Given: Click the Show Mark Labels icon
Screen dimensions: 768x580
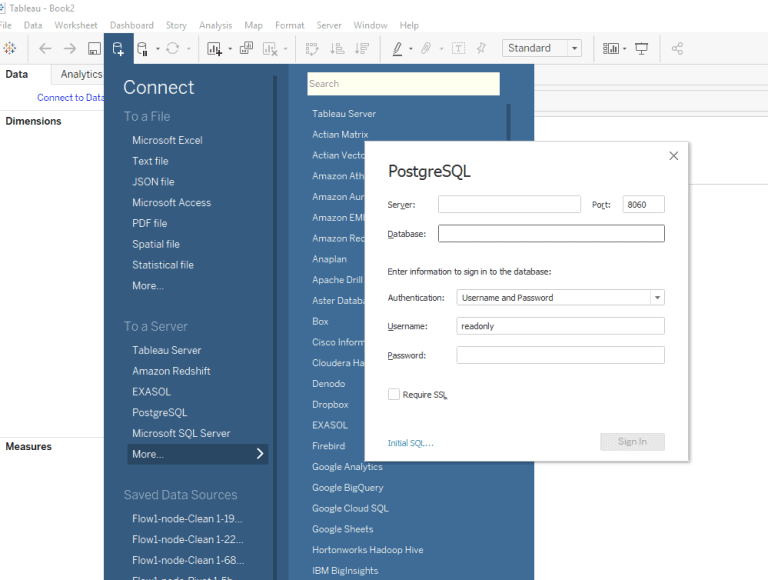Looking at the screenshot, I should pos(458,48).
